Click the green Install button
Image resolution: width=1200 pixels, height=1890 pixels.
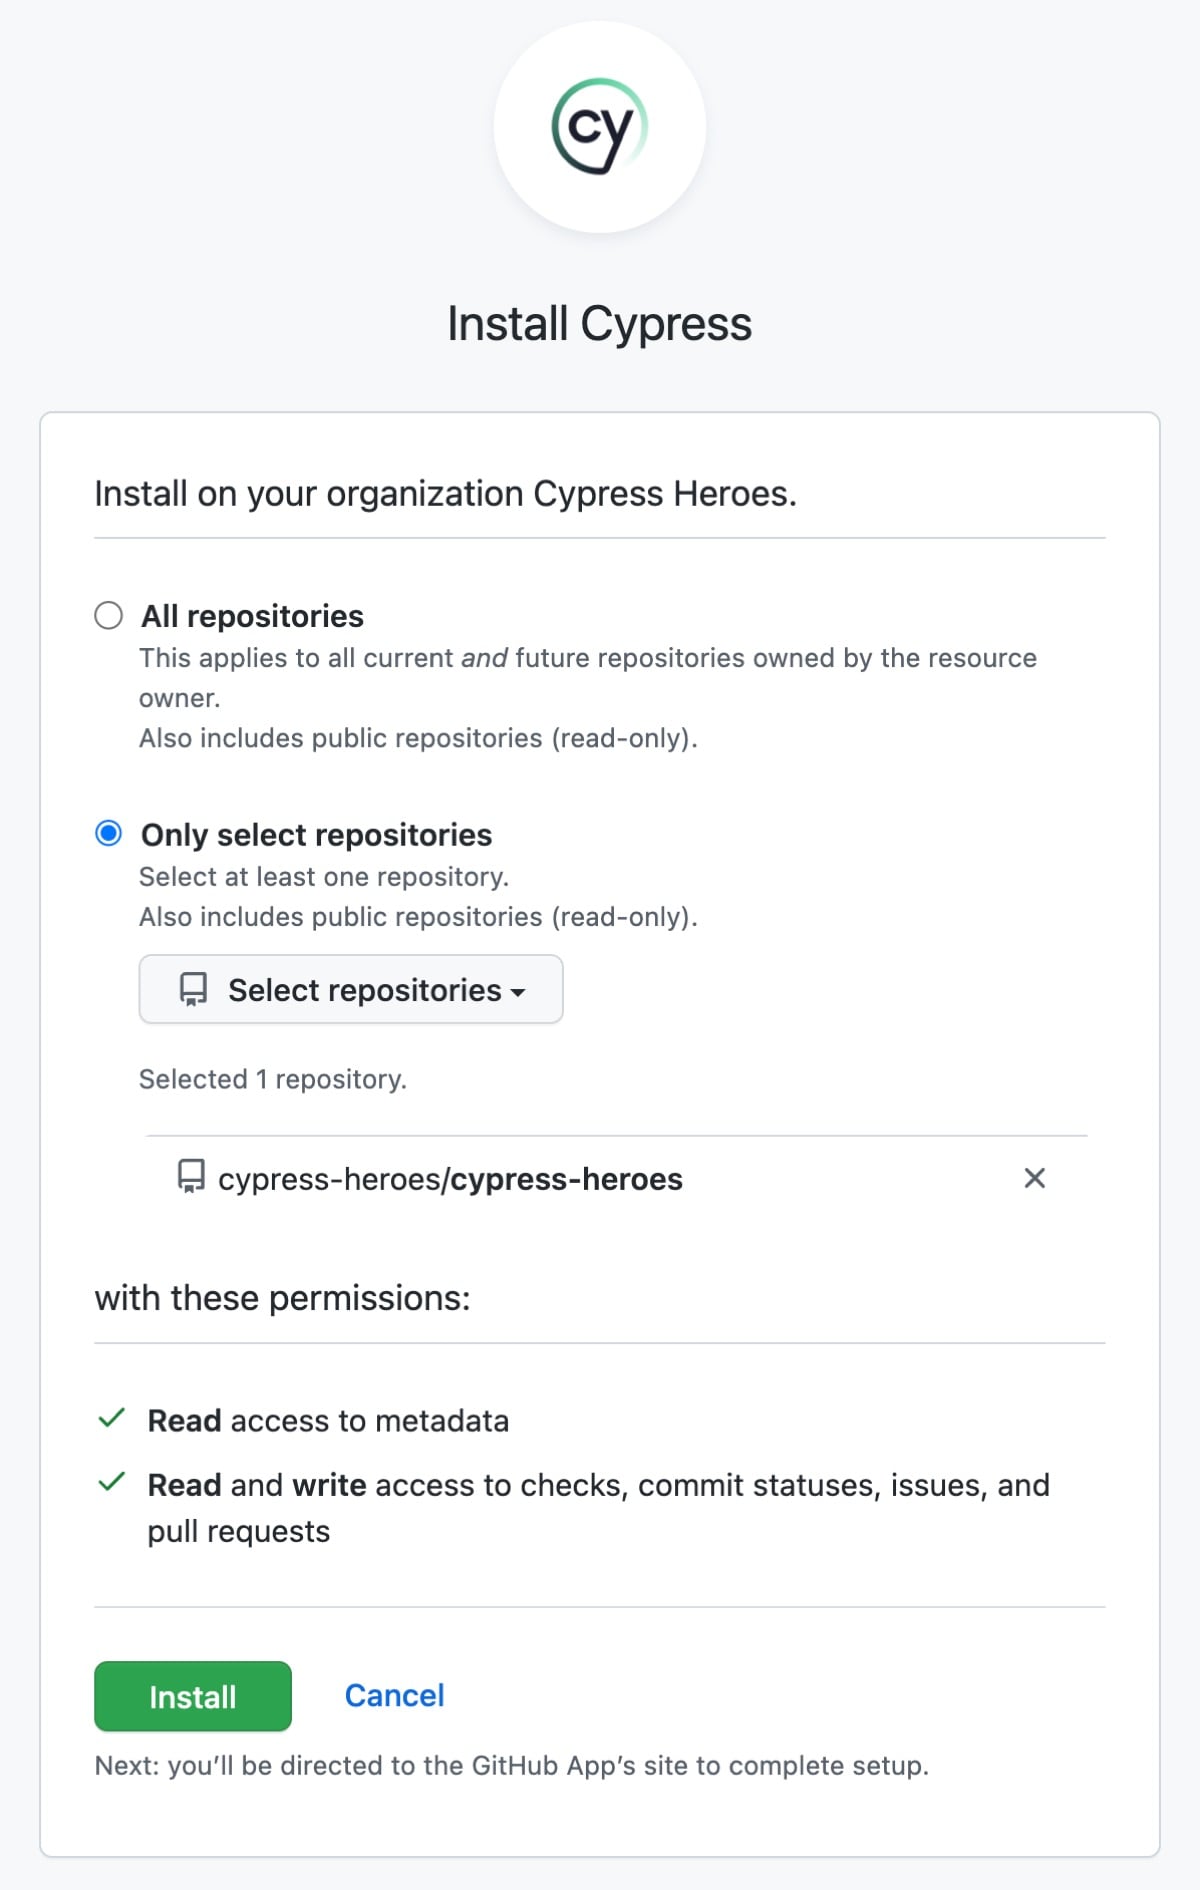192,1696
